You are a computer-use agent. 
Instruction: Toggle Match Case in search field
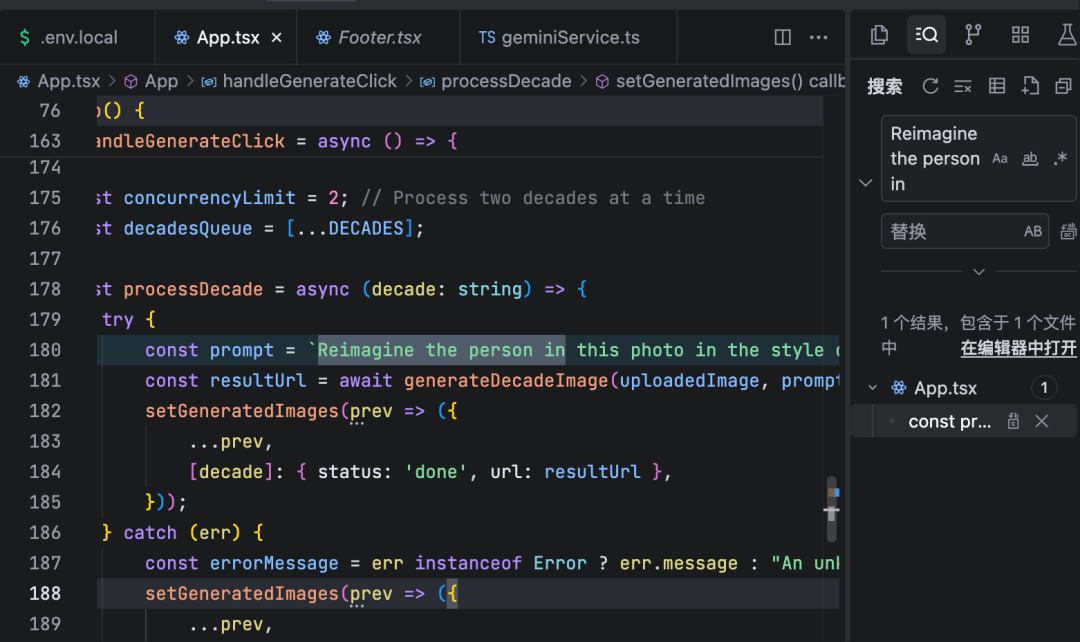click(1000, 159)
